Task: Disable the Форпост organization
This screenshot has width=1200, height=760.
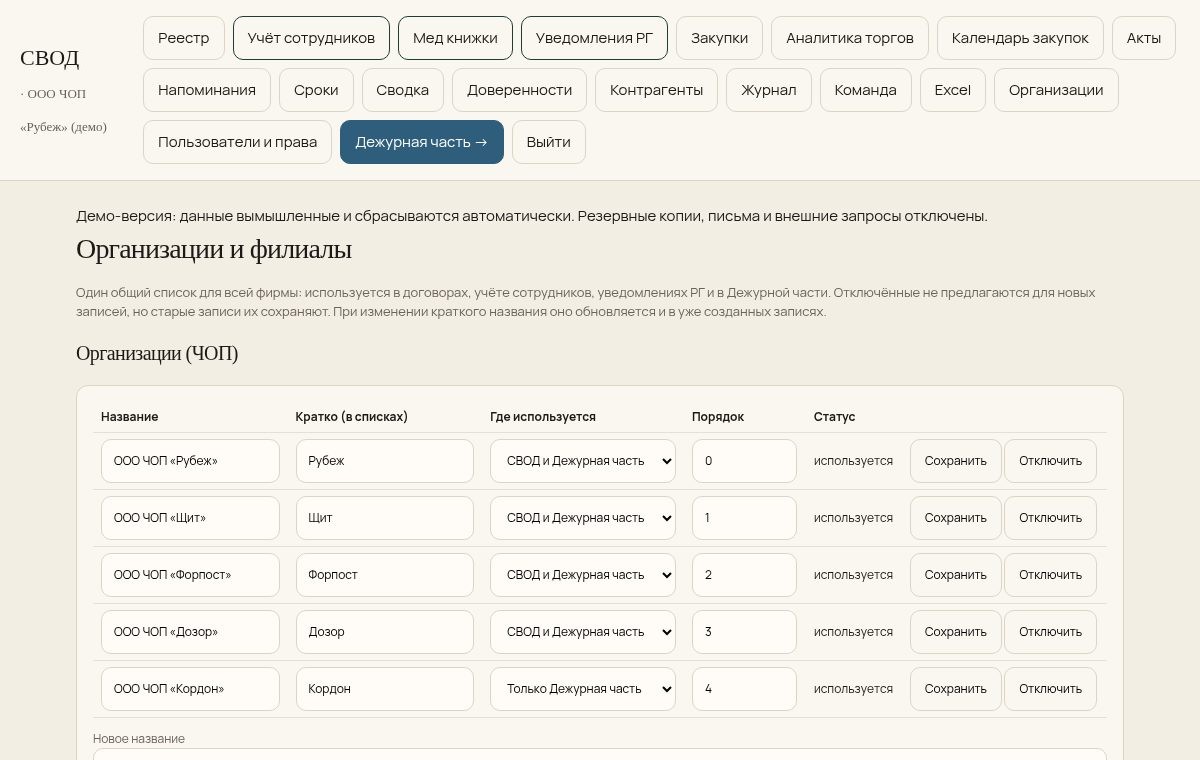Action: pyautogui.click(x=1050, y=575)
